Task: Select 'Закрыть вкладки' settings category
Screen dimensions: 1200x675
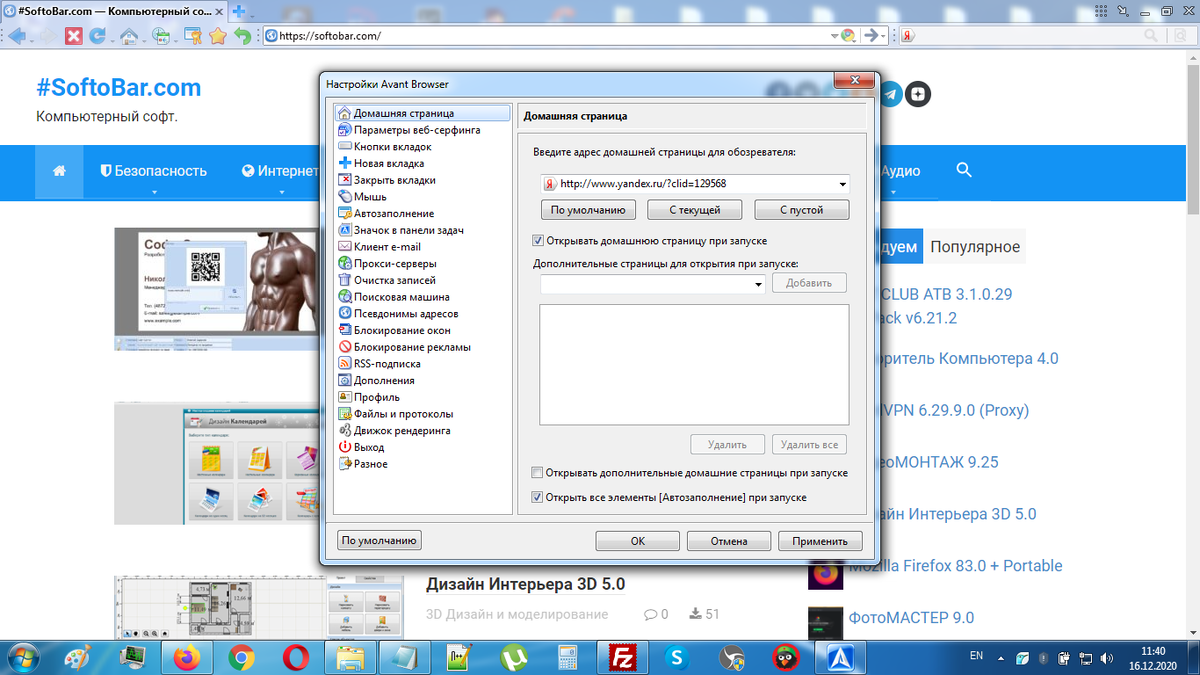Action: tap(394, 180)
